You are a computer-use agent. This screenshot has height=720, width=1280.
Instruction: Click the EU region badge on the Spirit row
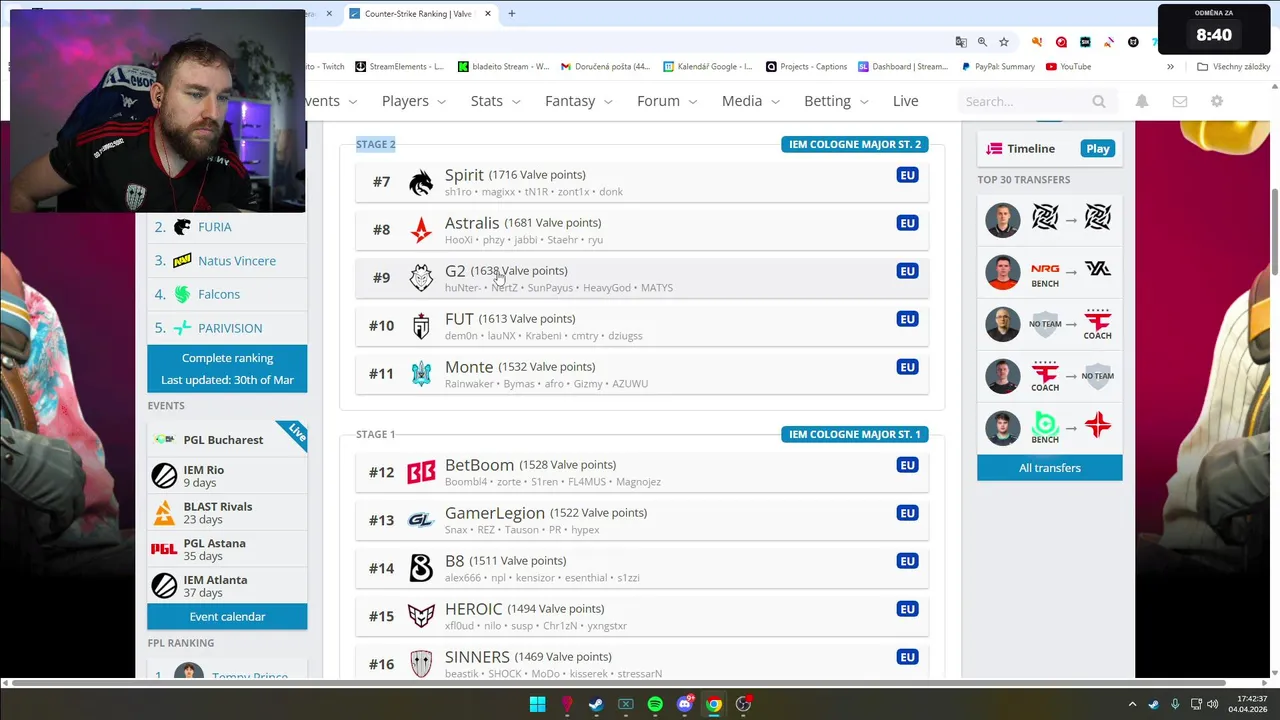pyautogui.click(x=907, y=175)
